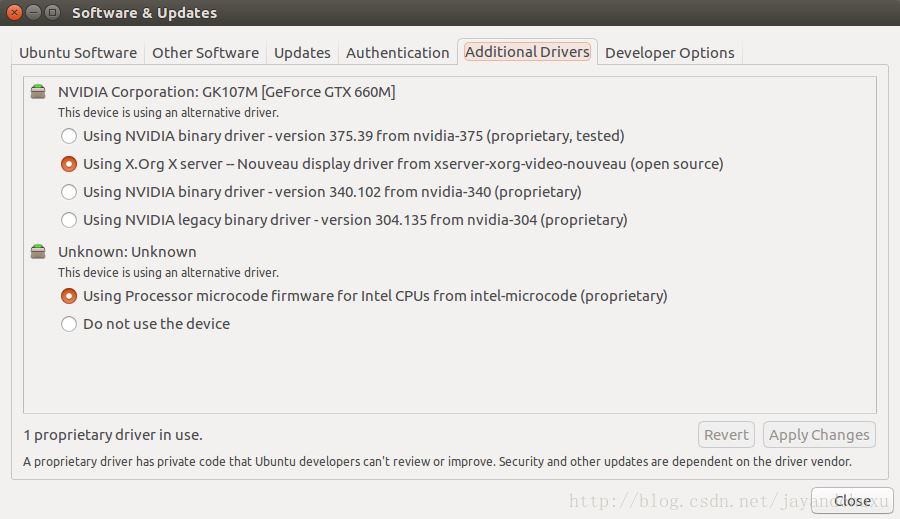The width and height of the screenshot is (900, 519).
Task: Choose NVIDIA legacy driver version 304.135
Action: pos(69,220)
